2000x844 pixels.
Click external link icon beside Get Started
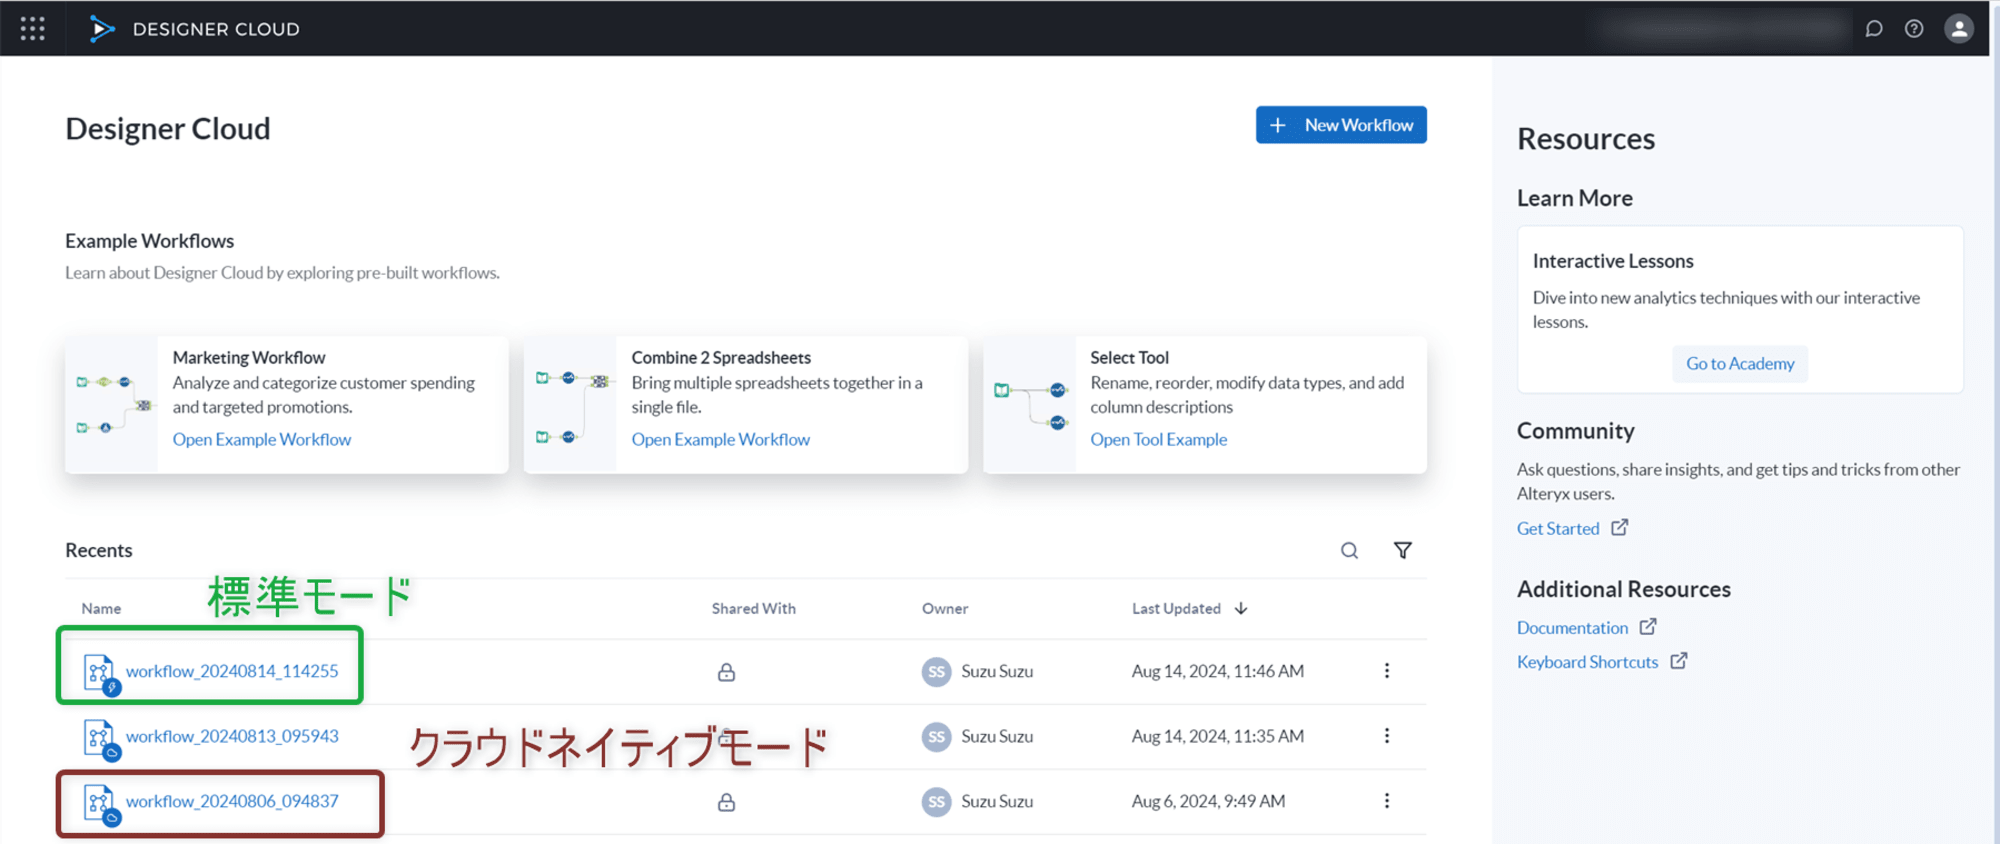(1619, 527)
